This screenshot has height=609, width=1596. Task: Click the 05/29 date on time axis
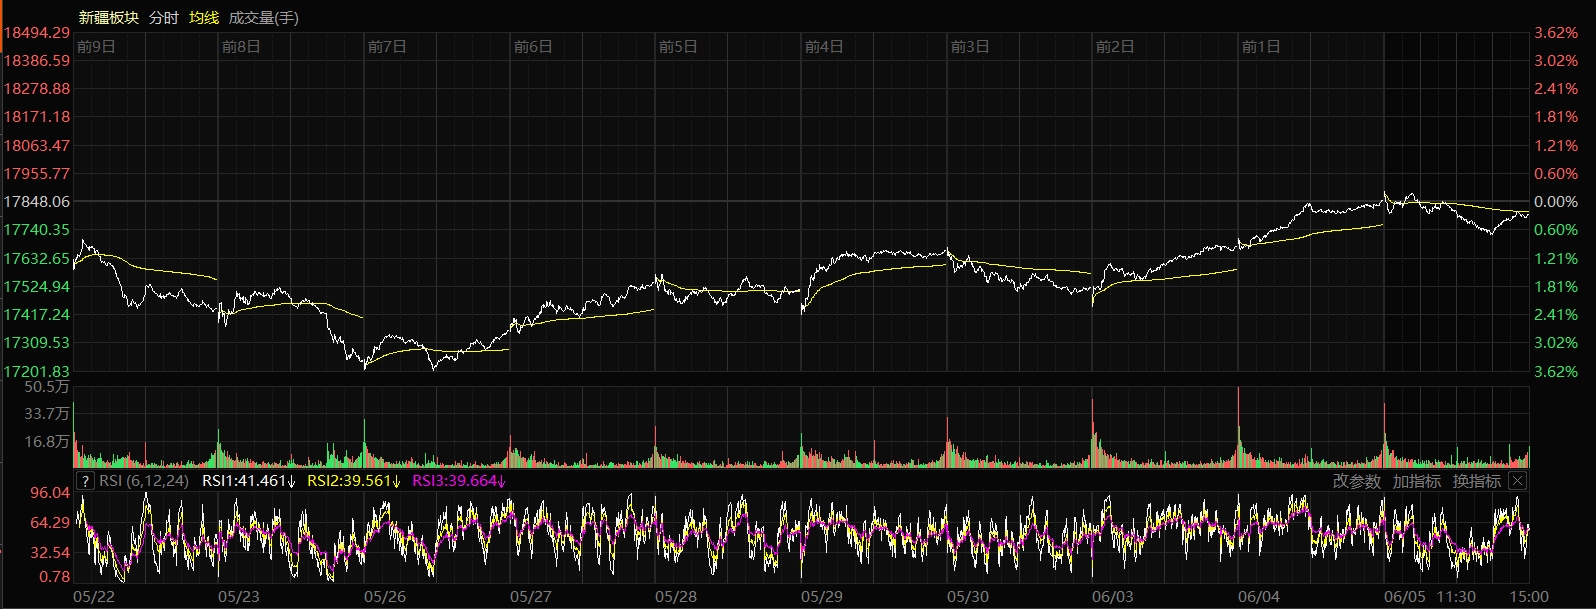(822, 597)
